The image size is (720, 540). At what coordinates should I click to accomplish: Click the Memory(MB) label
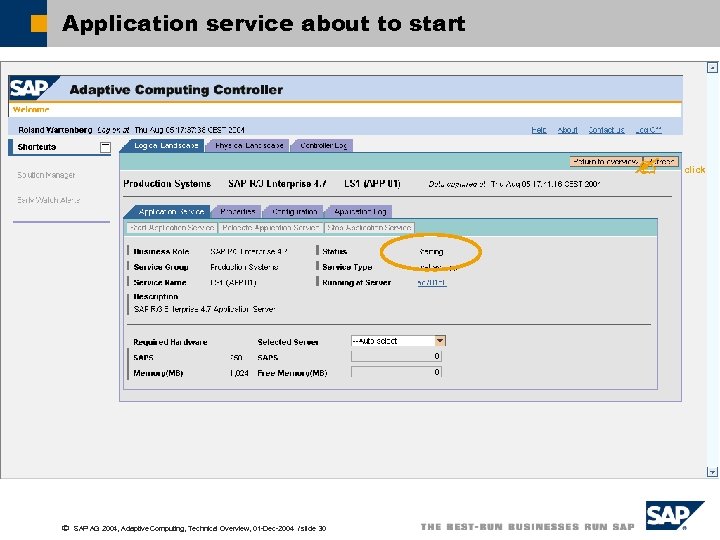click(158, 373)
